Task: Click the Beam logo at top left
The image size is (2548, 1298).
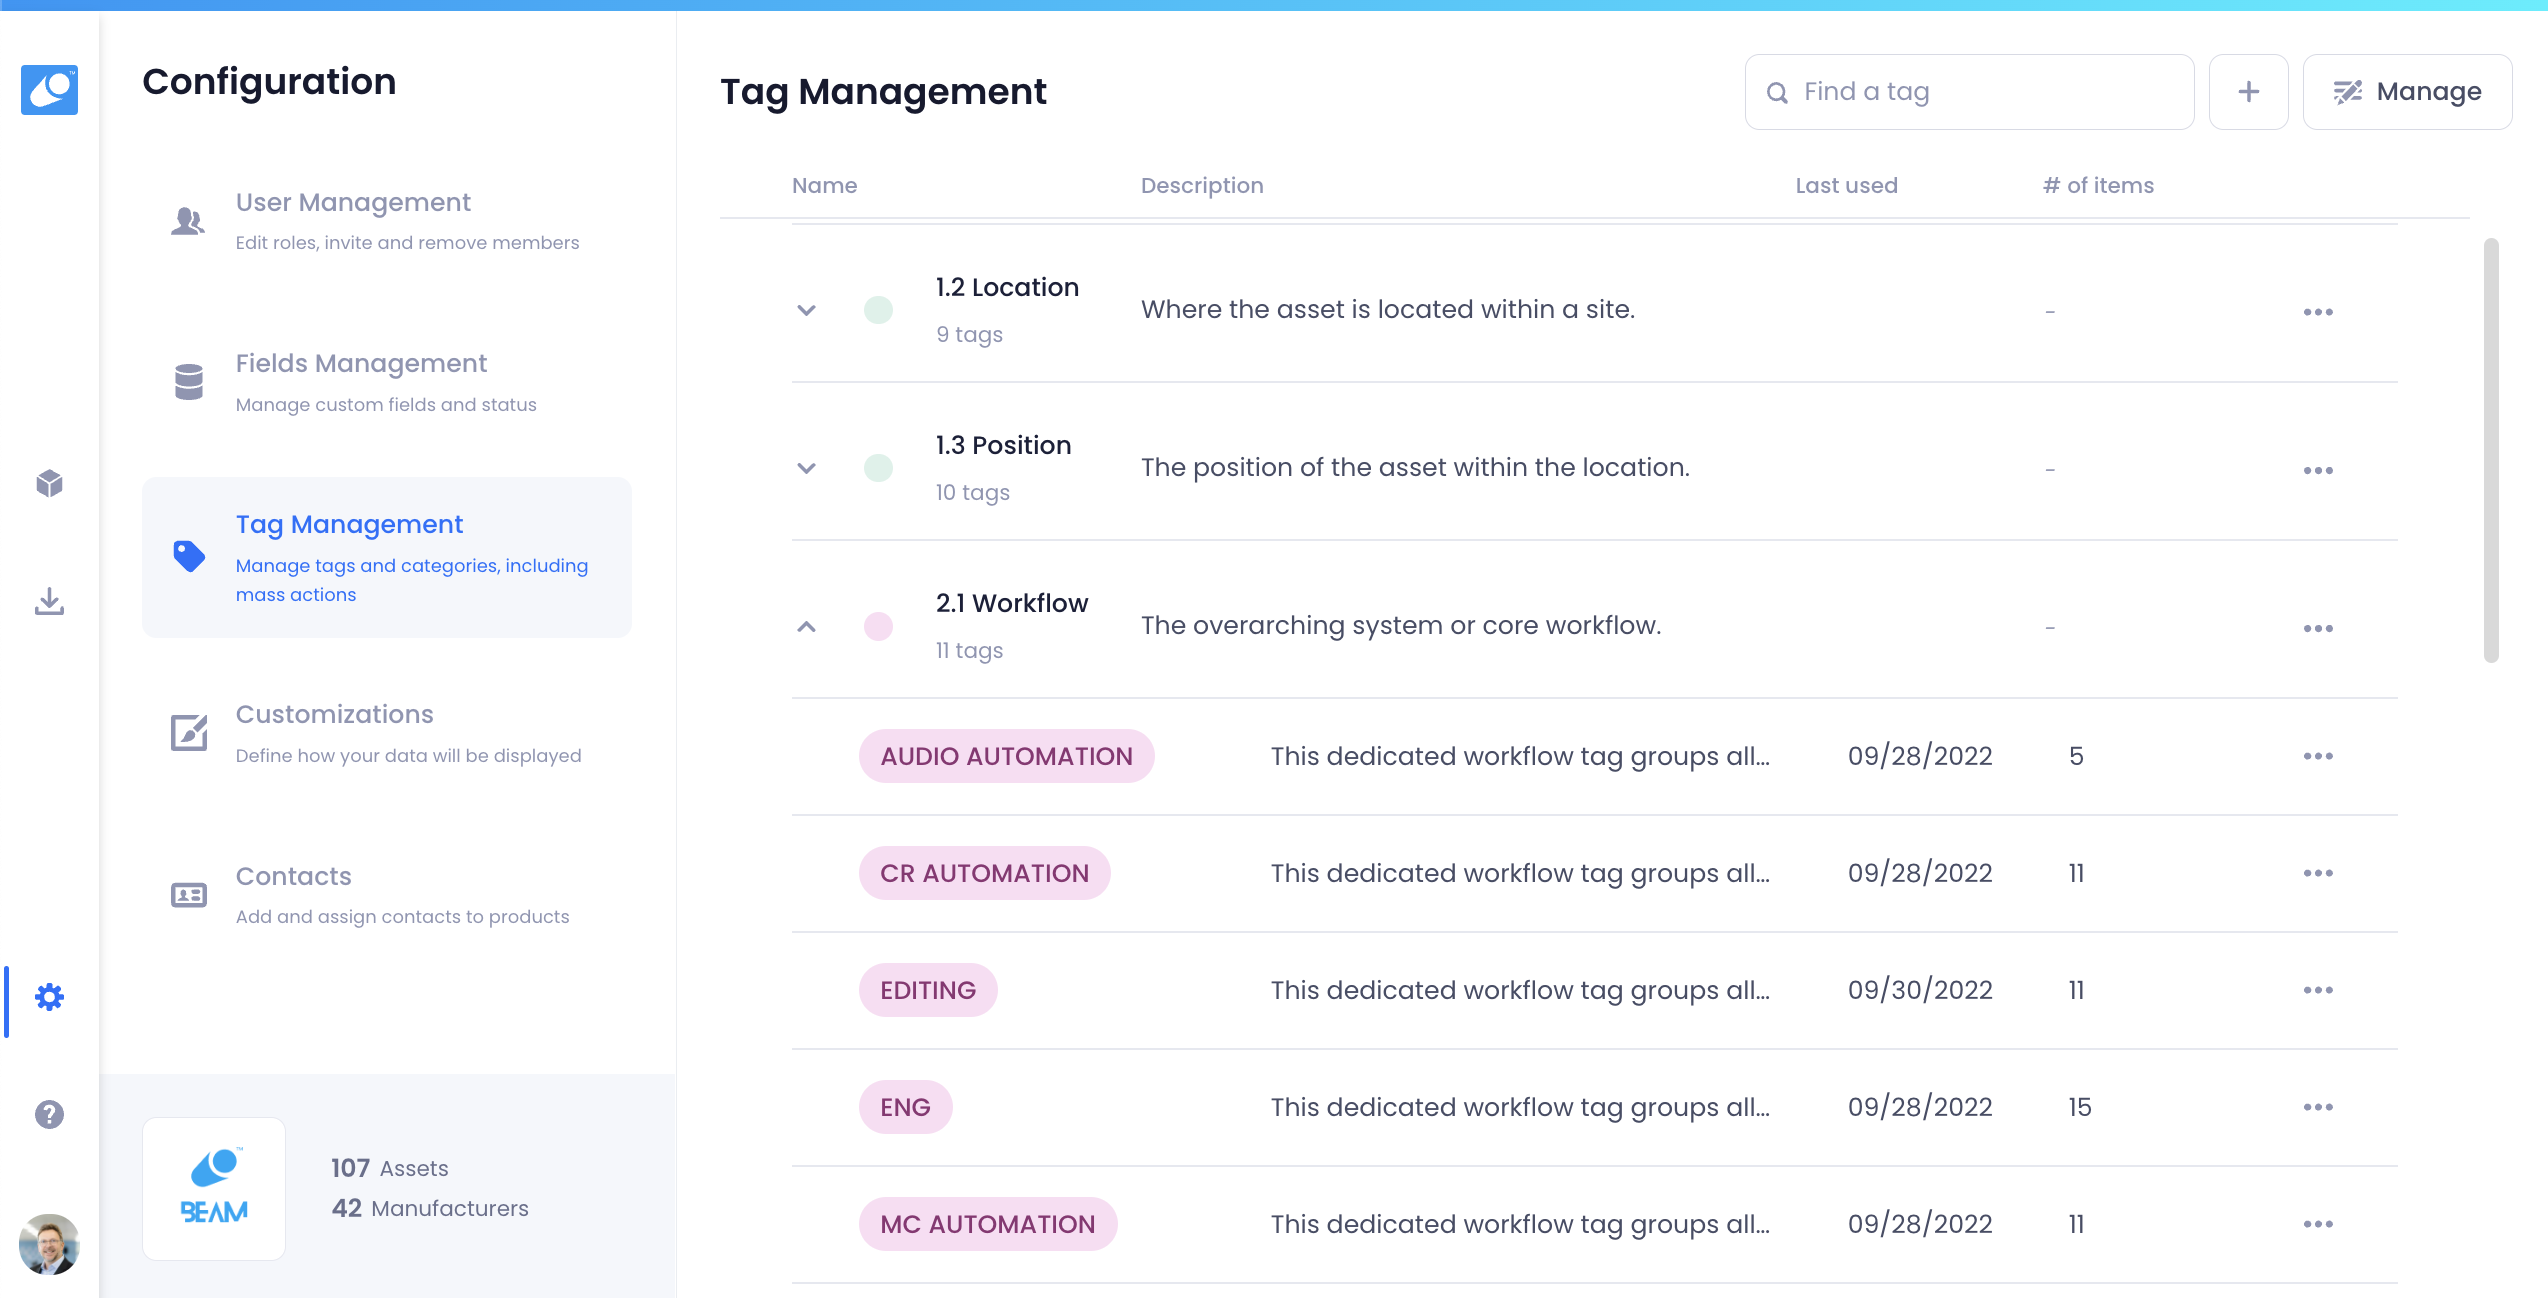Action: click(x=49, y=90)
